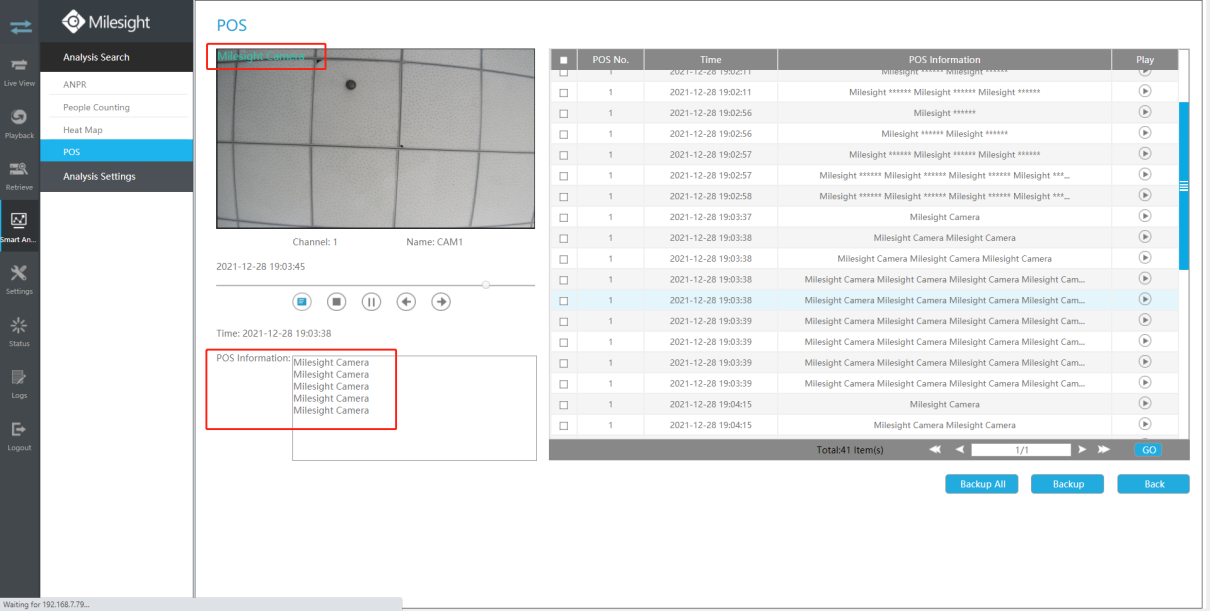Viewport: 1210px width, 611px height.
Task: Click the Back button
Action: [x=1154, y=484]
